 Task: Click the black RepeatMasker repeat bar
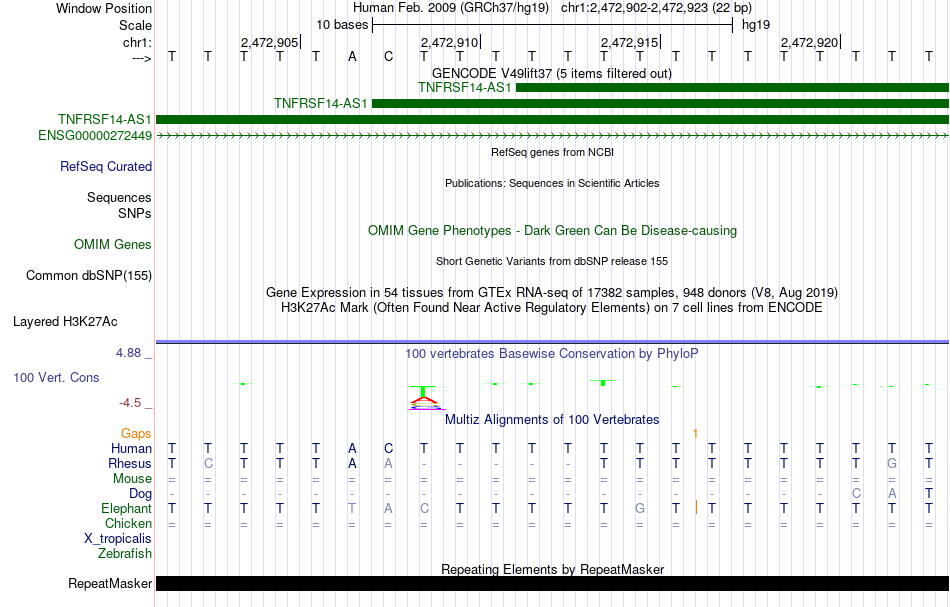click(553, 583)
